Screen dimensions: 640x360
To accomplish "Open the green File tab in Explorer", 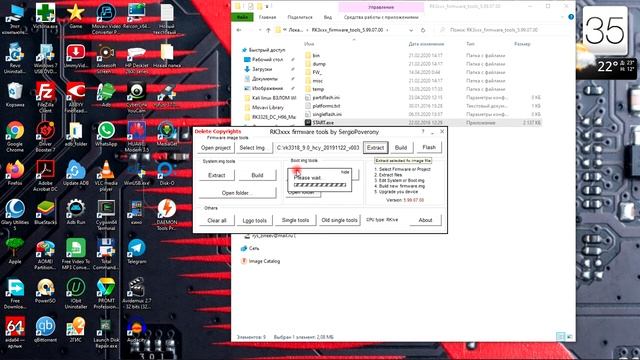I will pos(242,17).
